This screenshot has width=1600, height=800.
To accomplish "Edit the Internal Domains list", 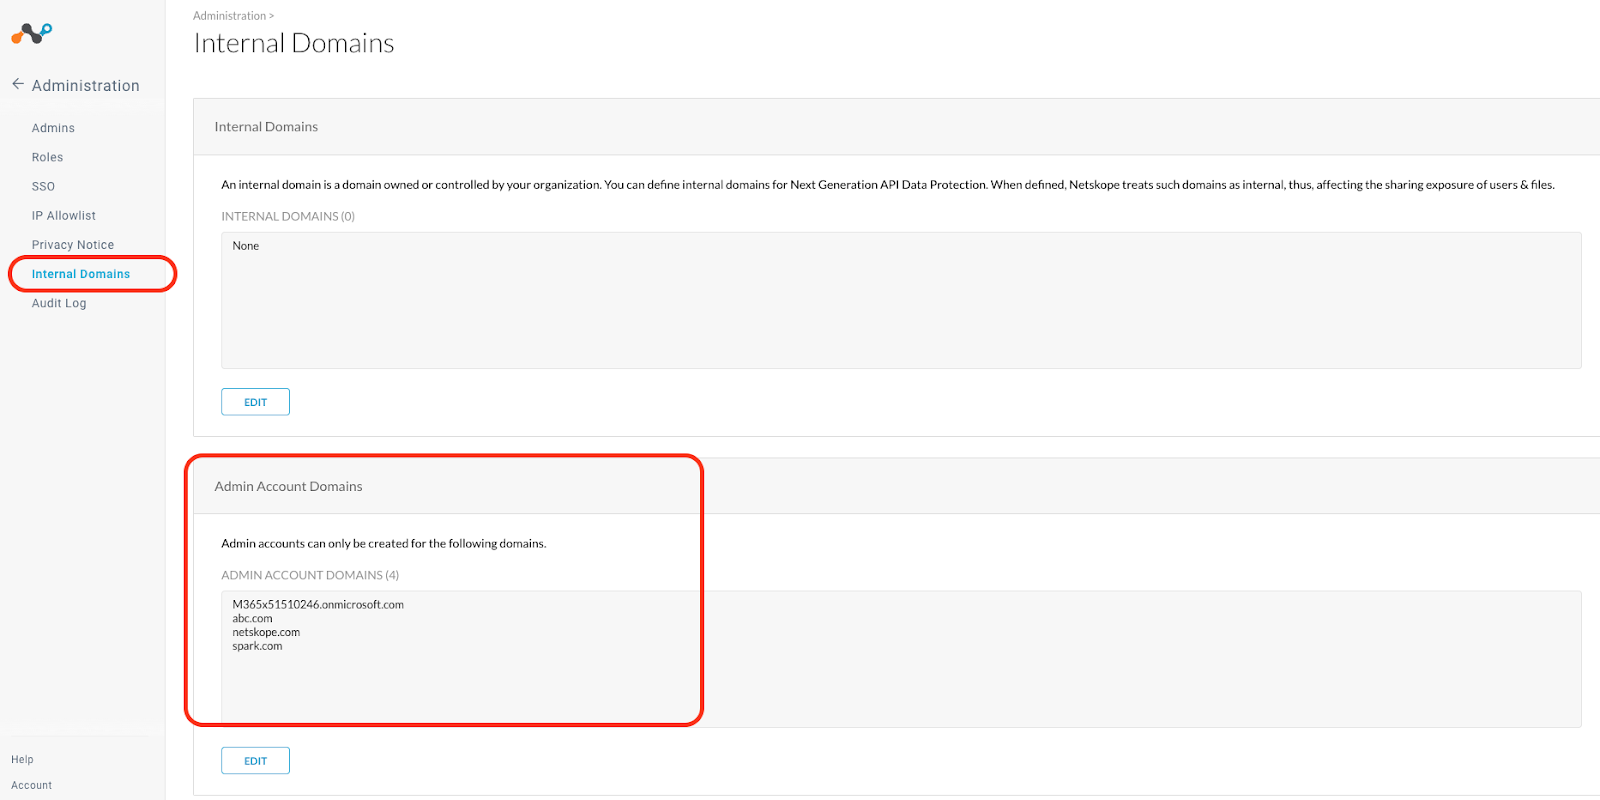I will click(255, 402).
